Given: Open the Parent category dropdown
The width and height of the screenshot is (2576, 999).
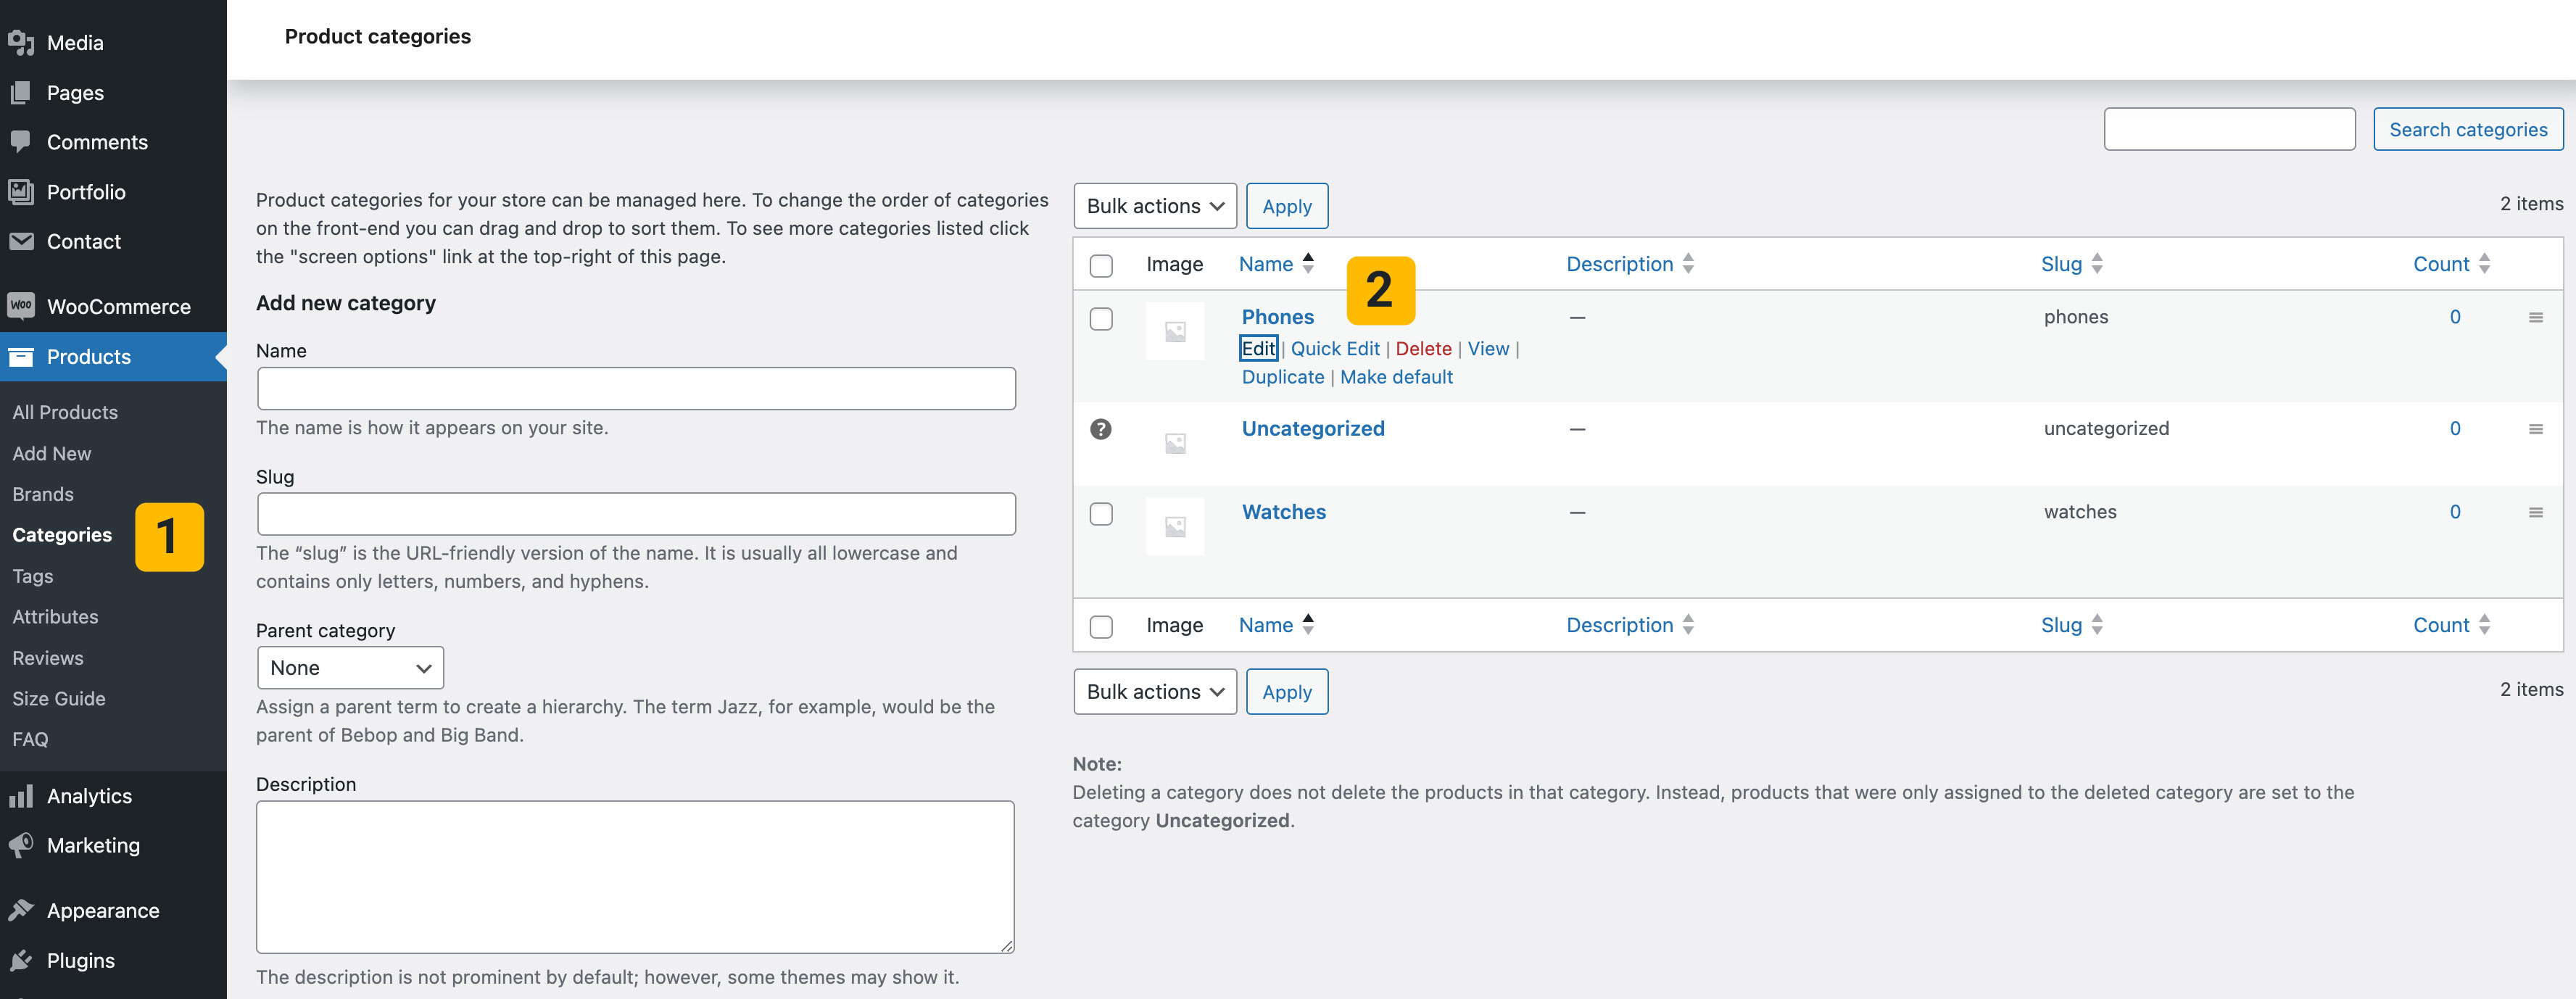Looking at the screenshot, I should [x=350, y=668].
